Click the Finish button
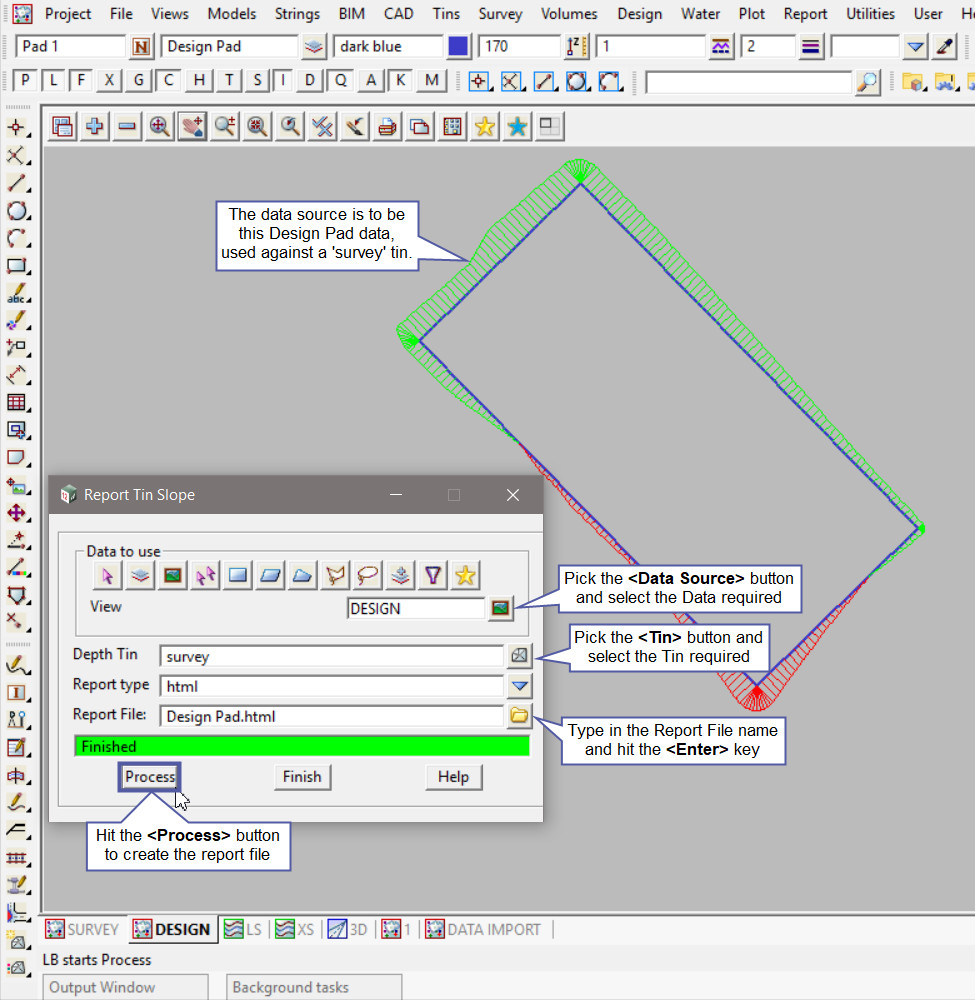 (x=302, y=777)
